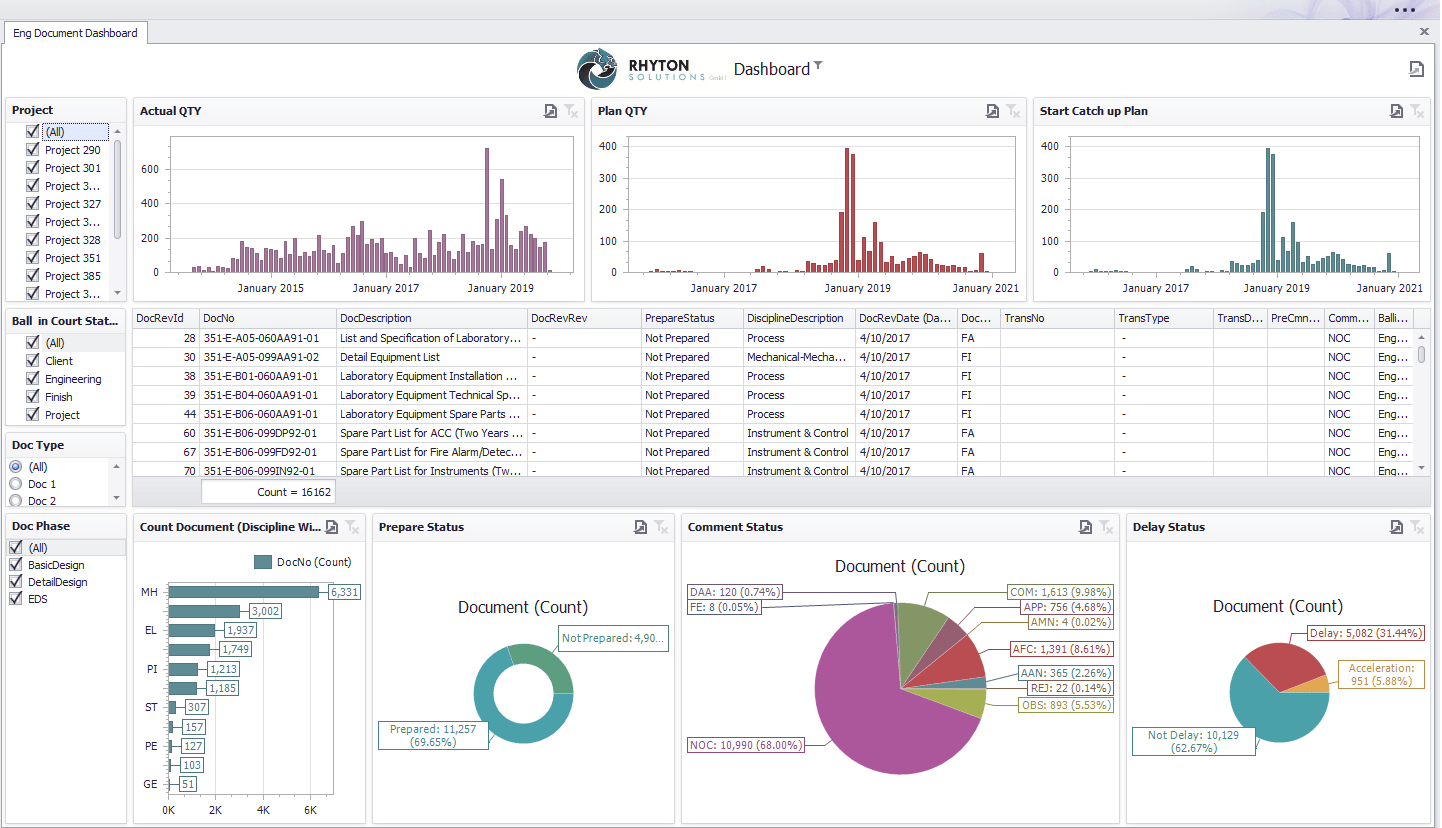This screenshot has height=828, width=1442.
Task: Export the Plan QTY chart
Action: [x=993, y=112]
